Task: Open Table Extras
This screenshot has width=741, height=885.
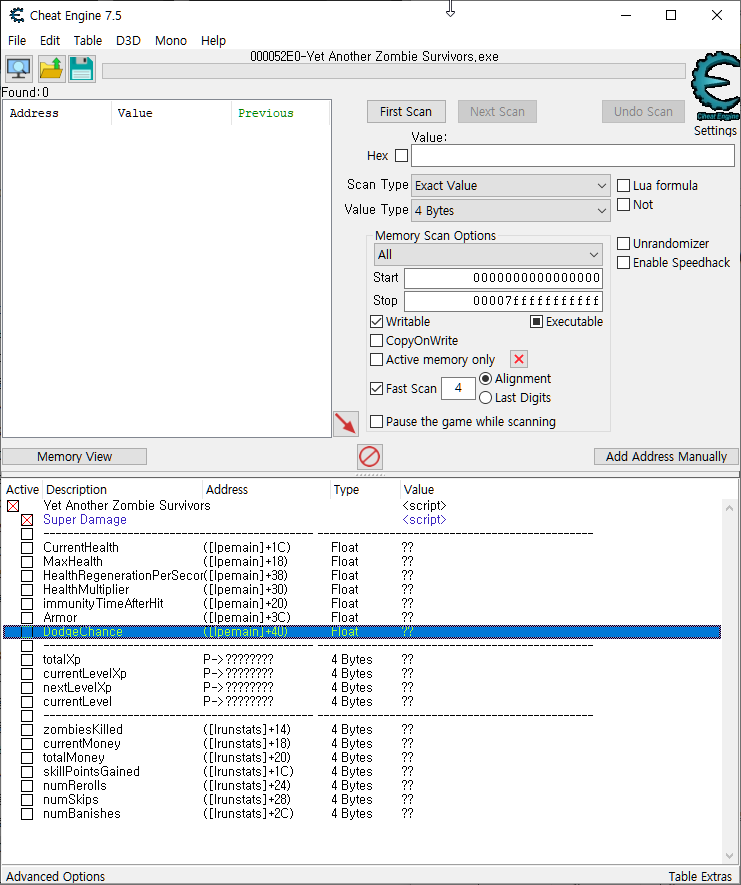Action: click(700, 877)
